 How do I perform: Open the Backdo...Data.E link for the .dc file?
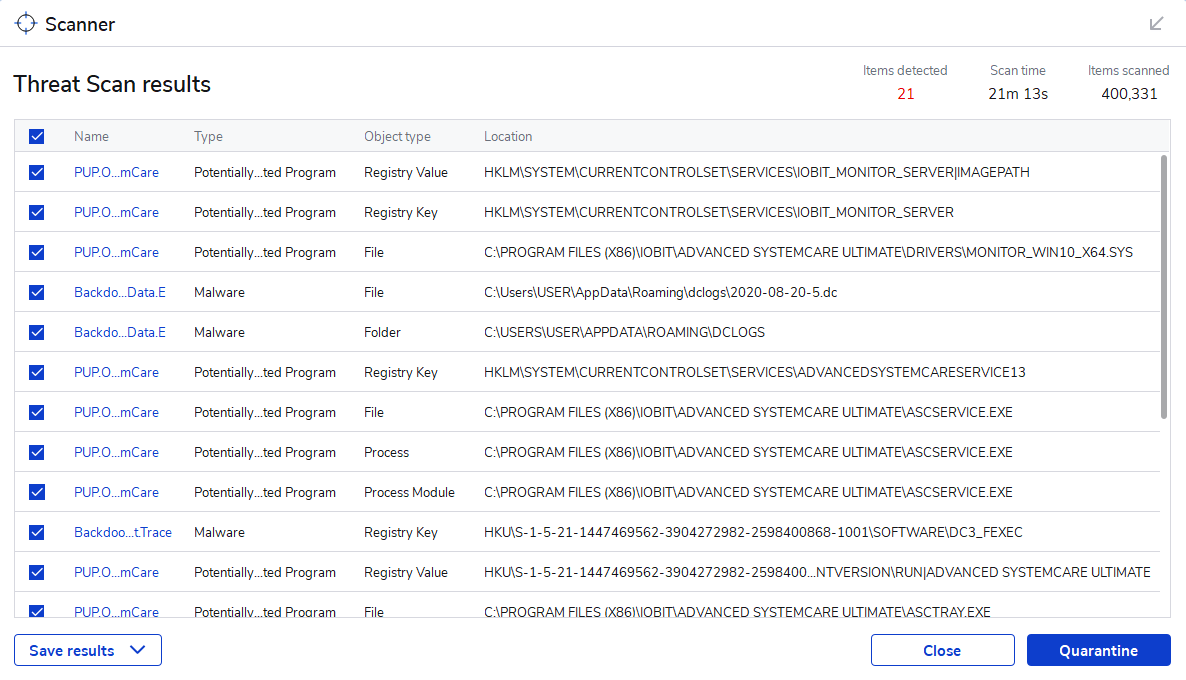pyautogui.click(x=120, y=292)
